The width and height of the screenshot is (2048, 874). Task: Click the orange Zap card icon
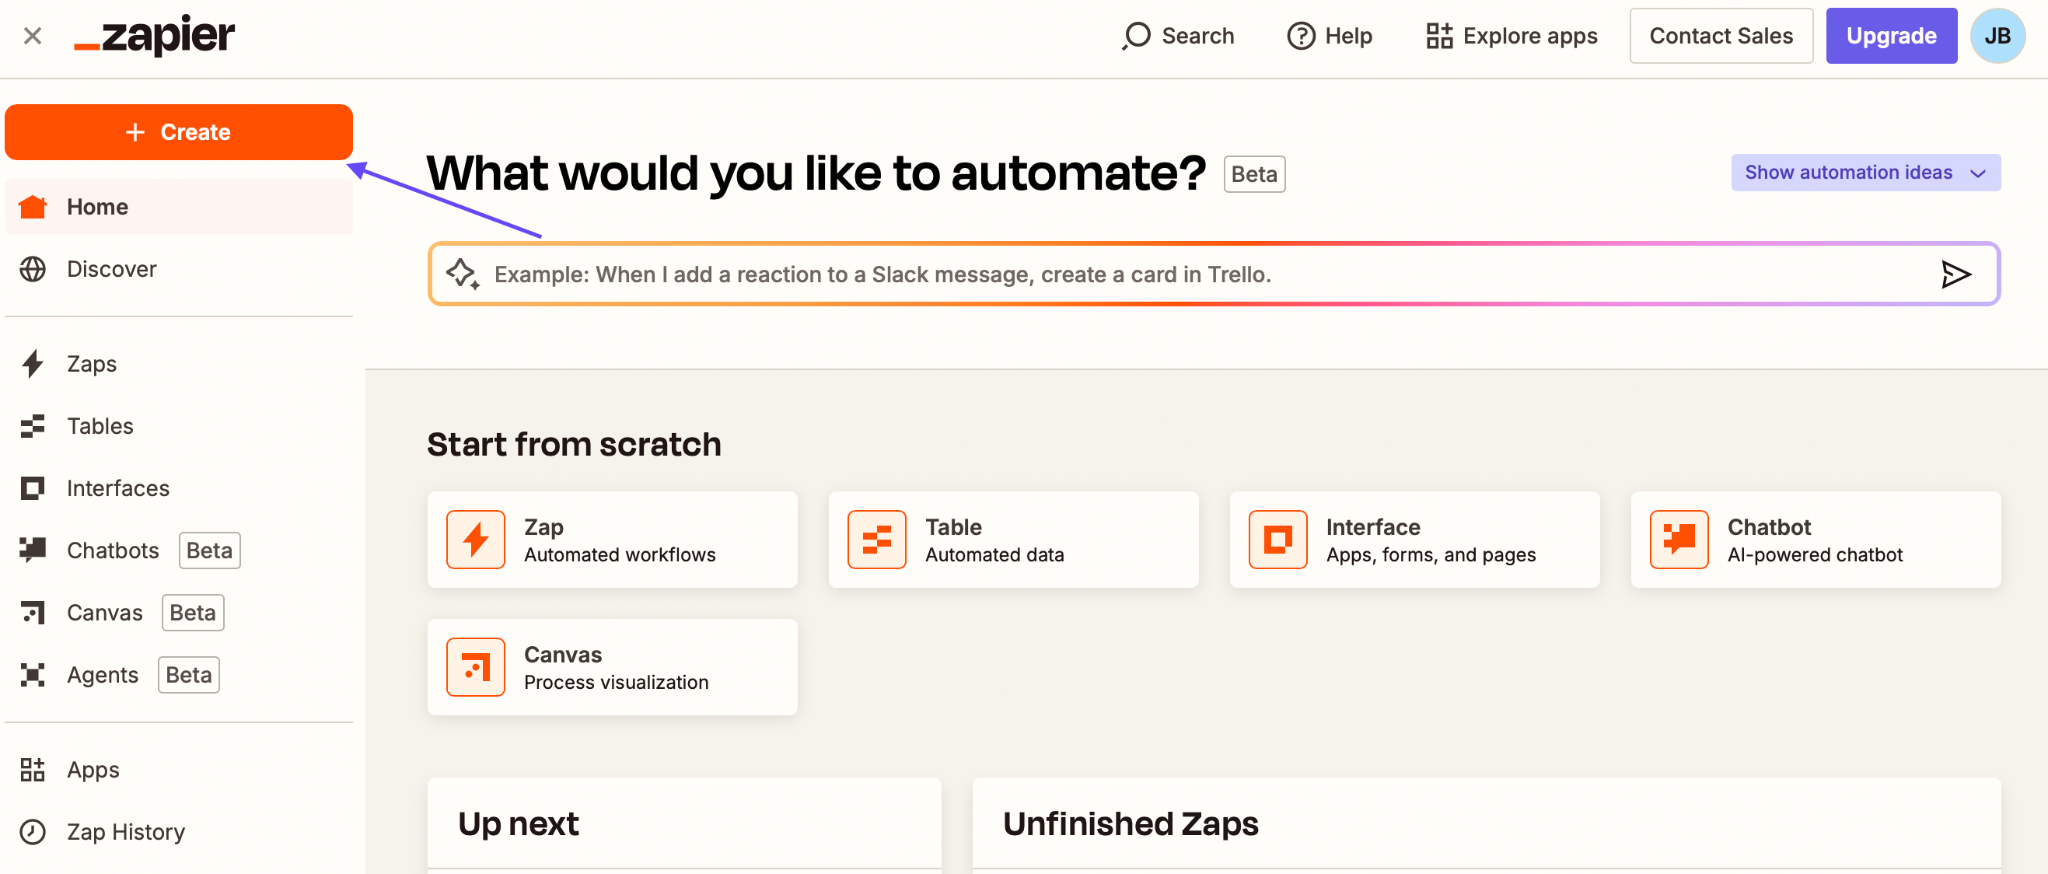[x=476, y=540]
